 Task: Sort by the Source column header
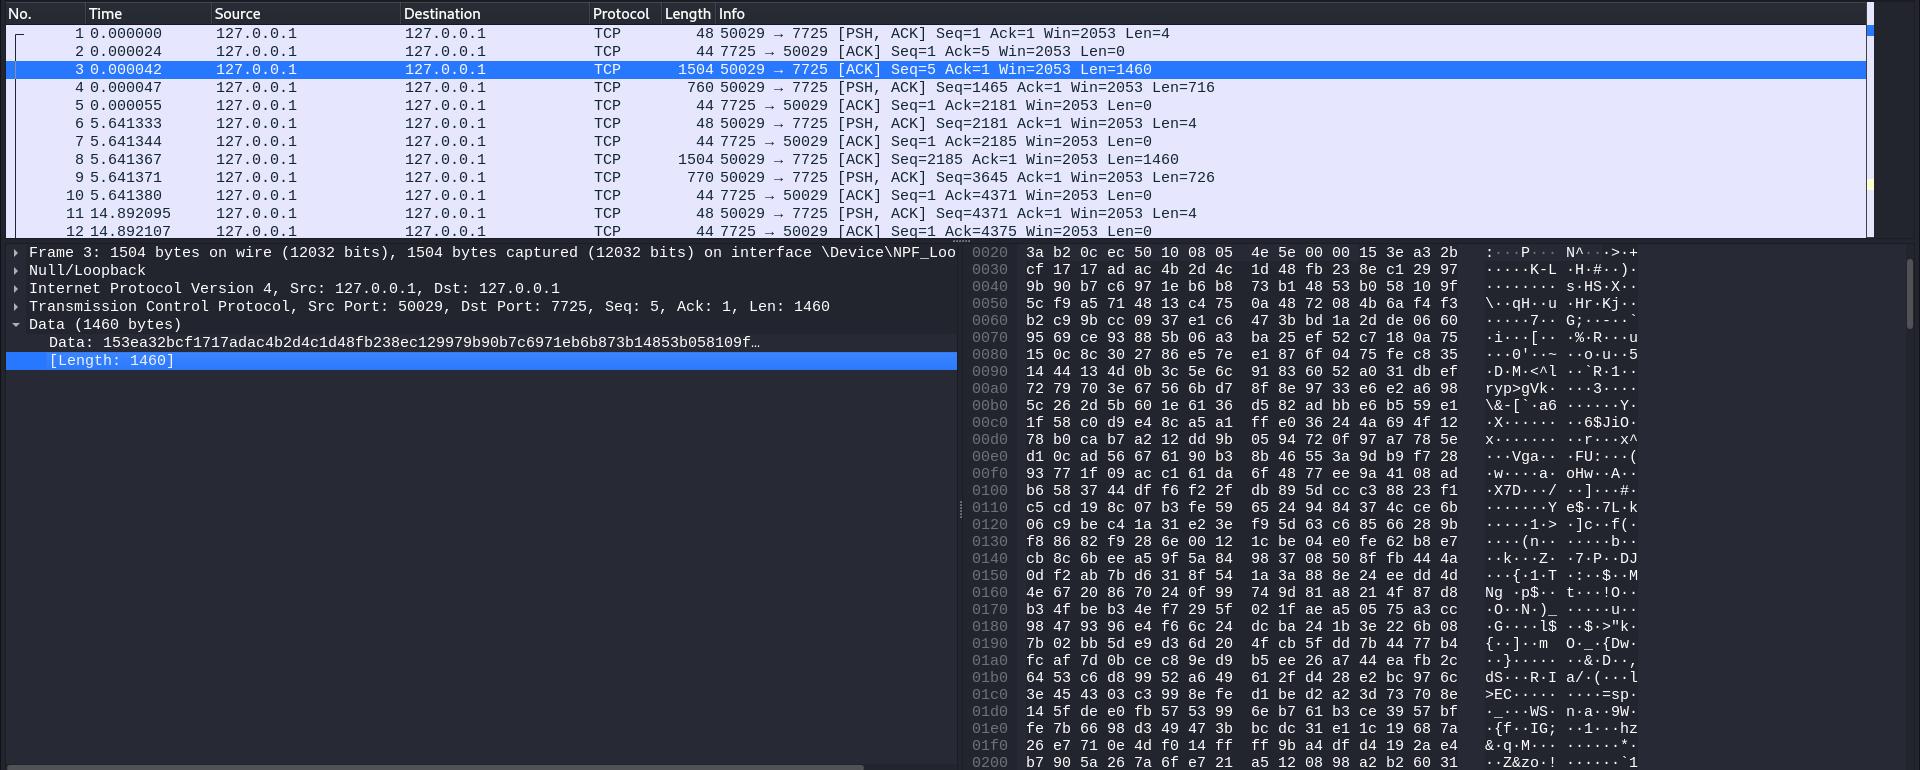click(305, 14)
